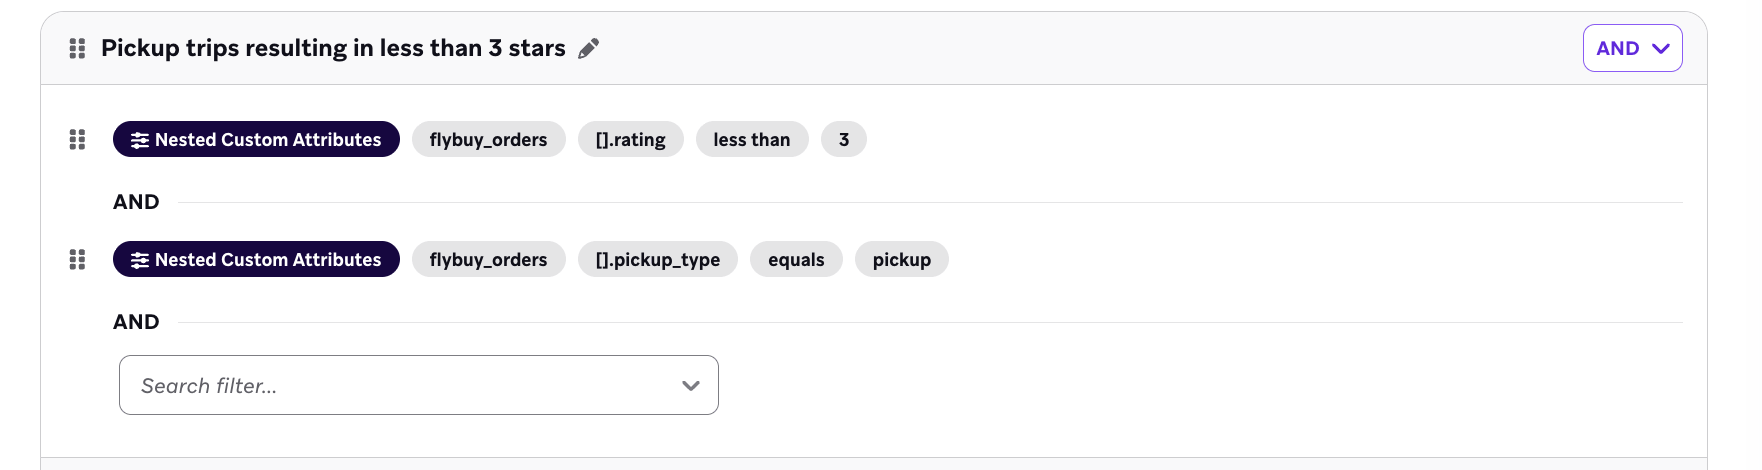Expand the Search filter chevron

click(690, 386)
